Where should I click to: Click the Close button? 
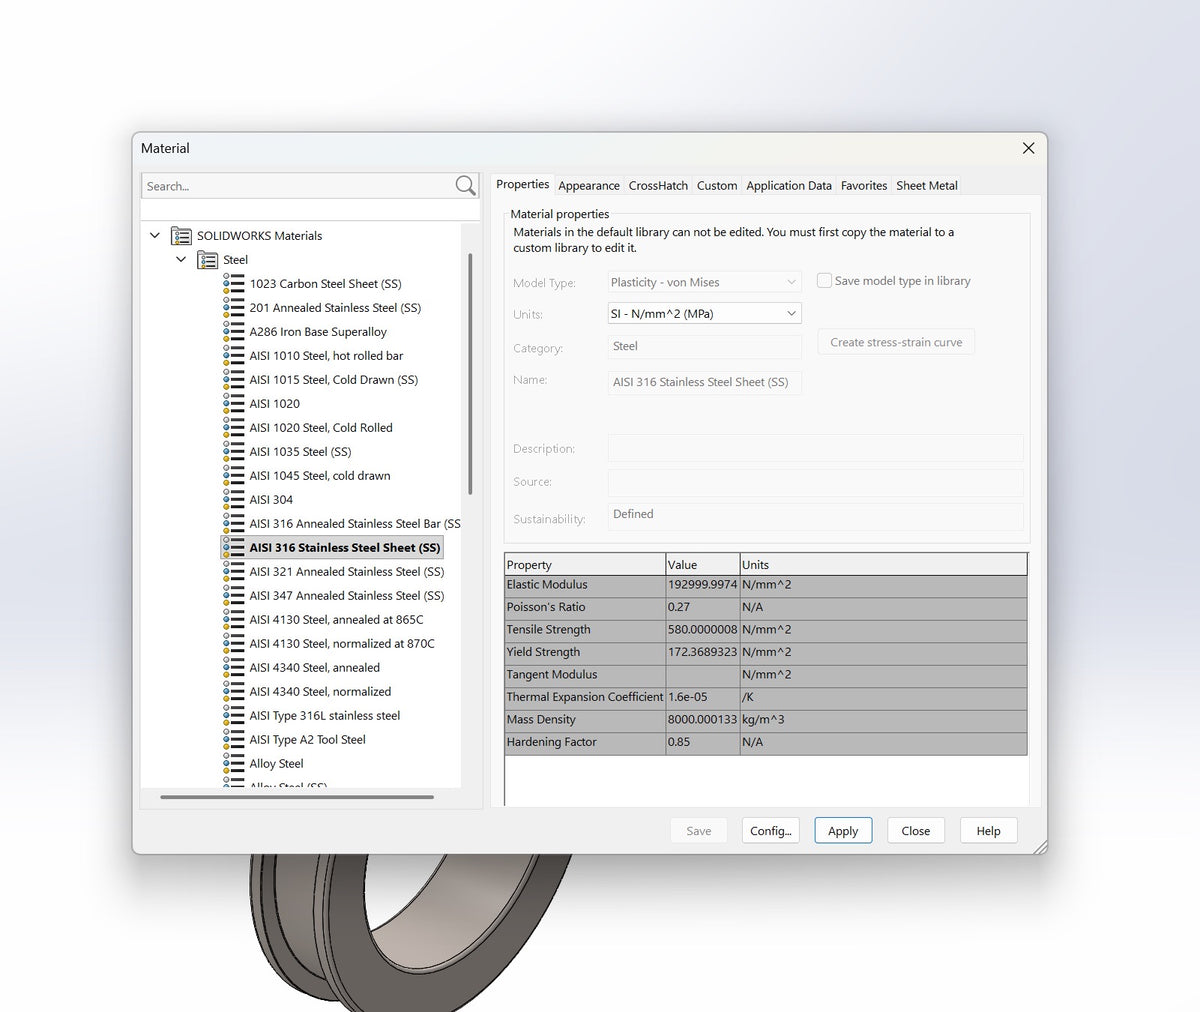(916, 831)
